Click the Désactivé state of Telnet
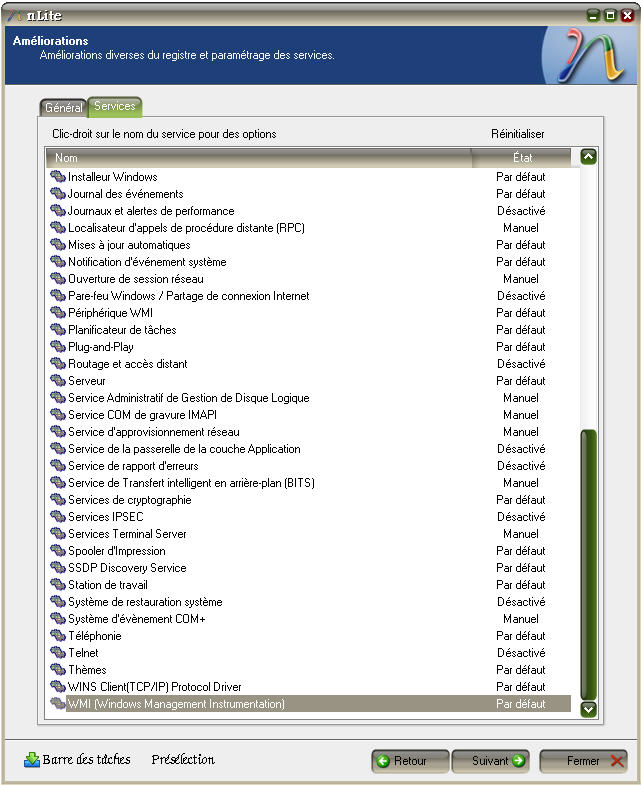This screenshot has width=641, height=785. point(521,653)
